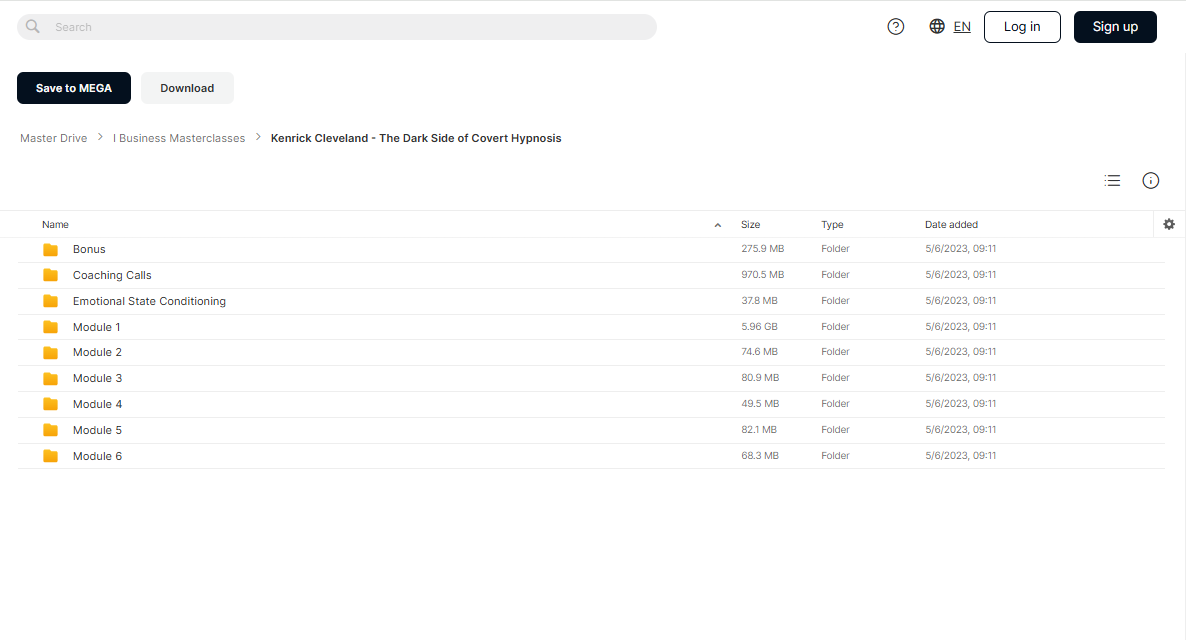The image size is (1186, 640).
Task: Select the Module 6 folder name
Action: coord(97,456)
